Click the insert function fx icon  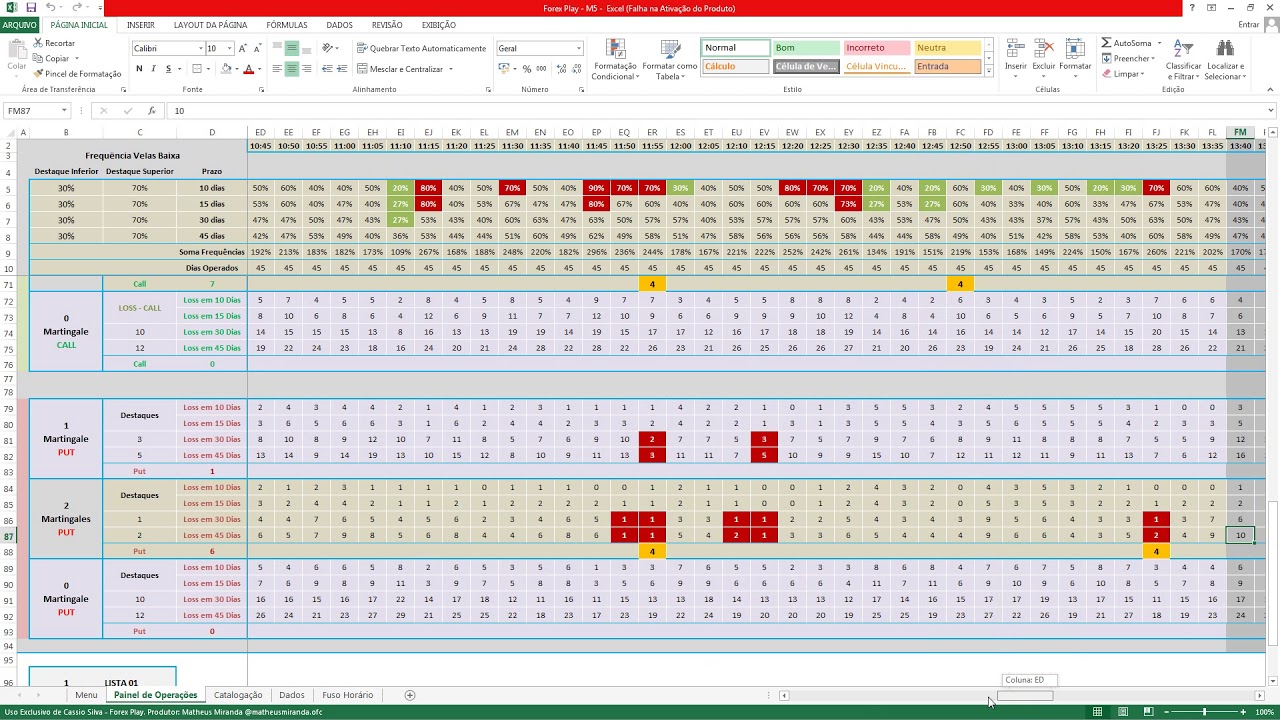point(151,111)
